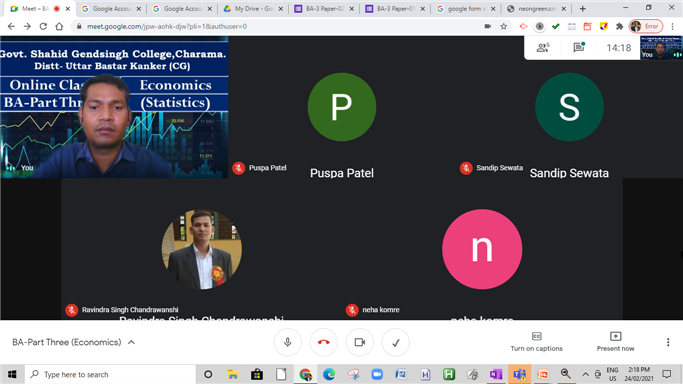This screenshot has height=384, width=683.
Task: Switch to the neongreen.com tab
Action: click(x=537, y=9)
